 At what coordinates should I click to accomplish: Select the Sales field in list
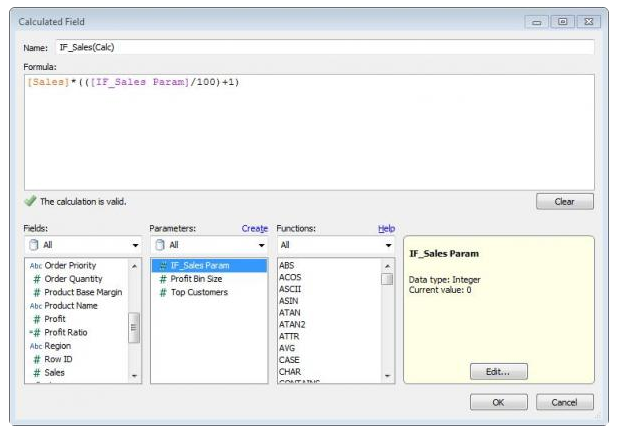pos(57,372)
